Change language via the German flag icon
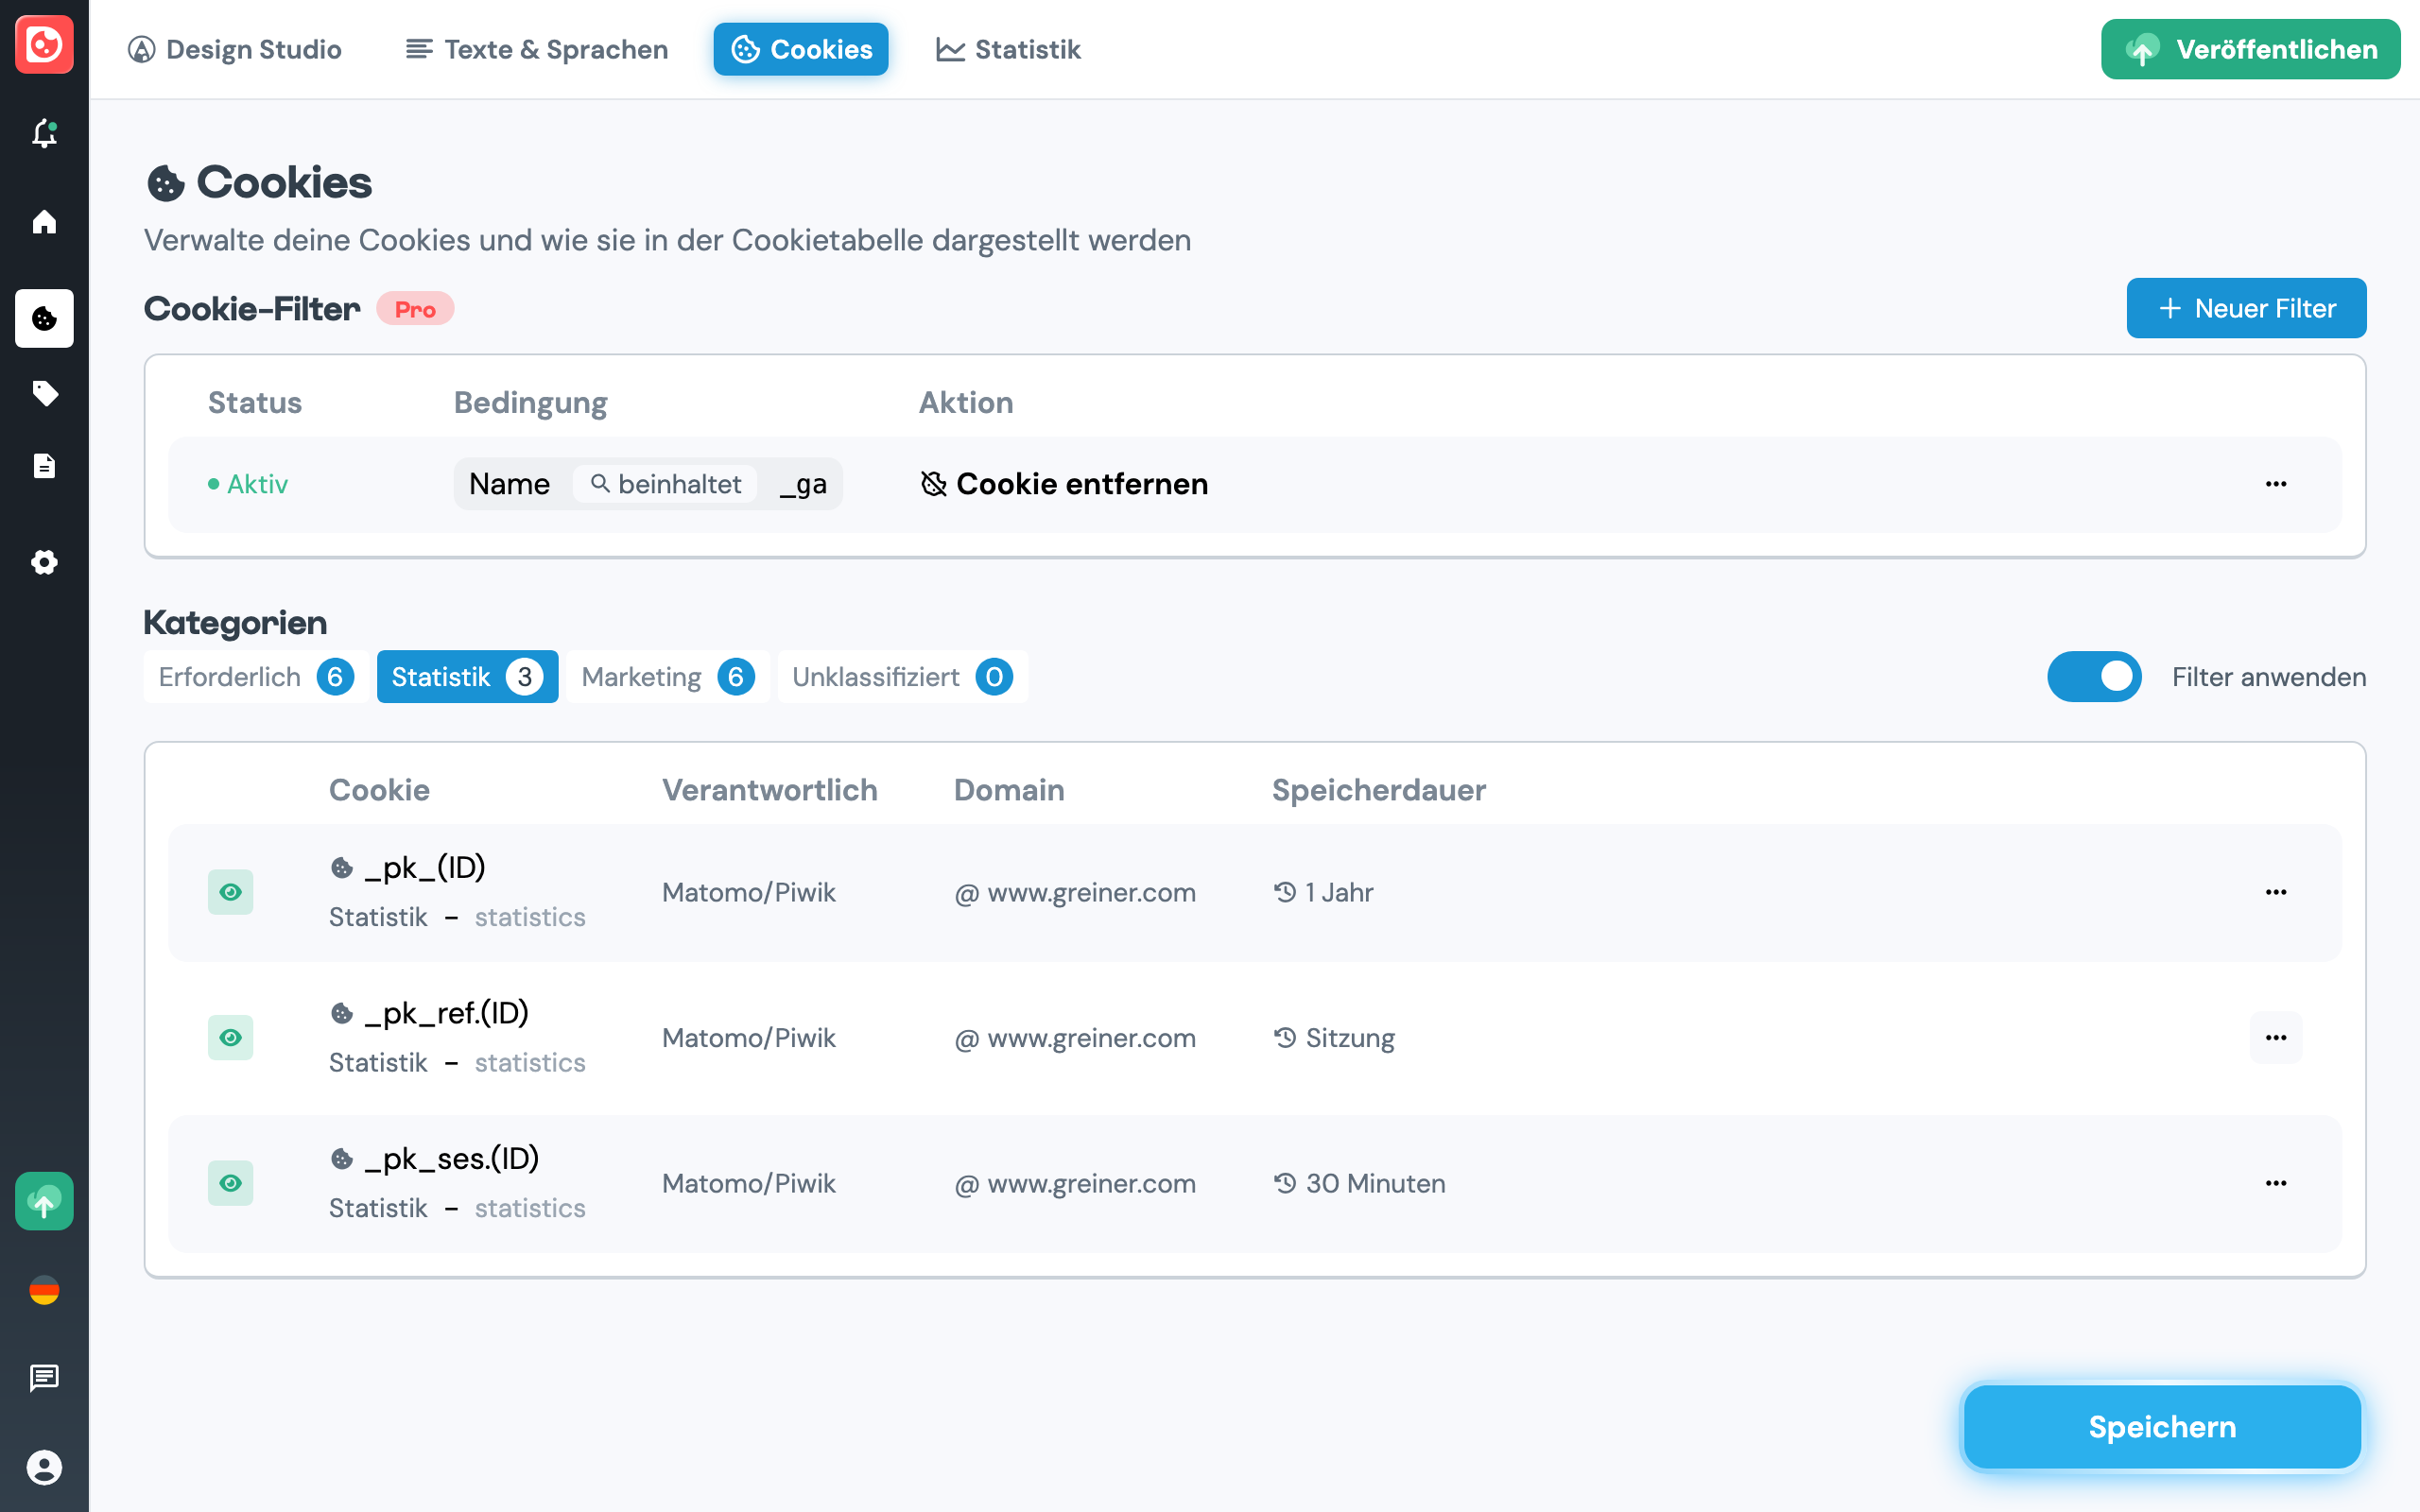Image resolution: width=2420 pixels, height=1512 pixels. pyautogui.click(x=44, y=1290)
